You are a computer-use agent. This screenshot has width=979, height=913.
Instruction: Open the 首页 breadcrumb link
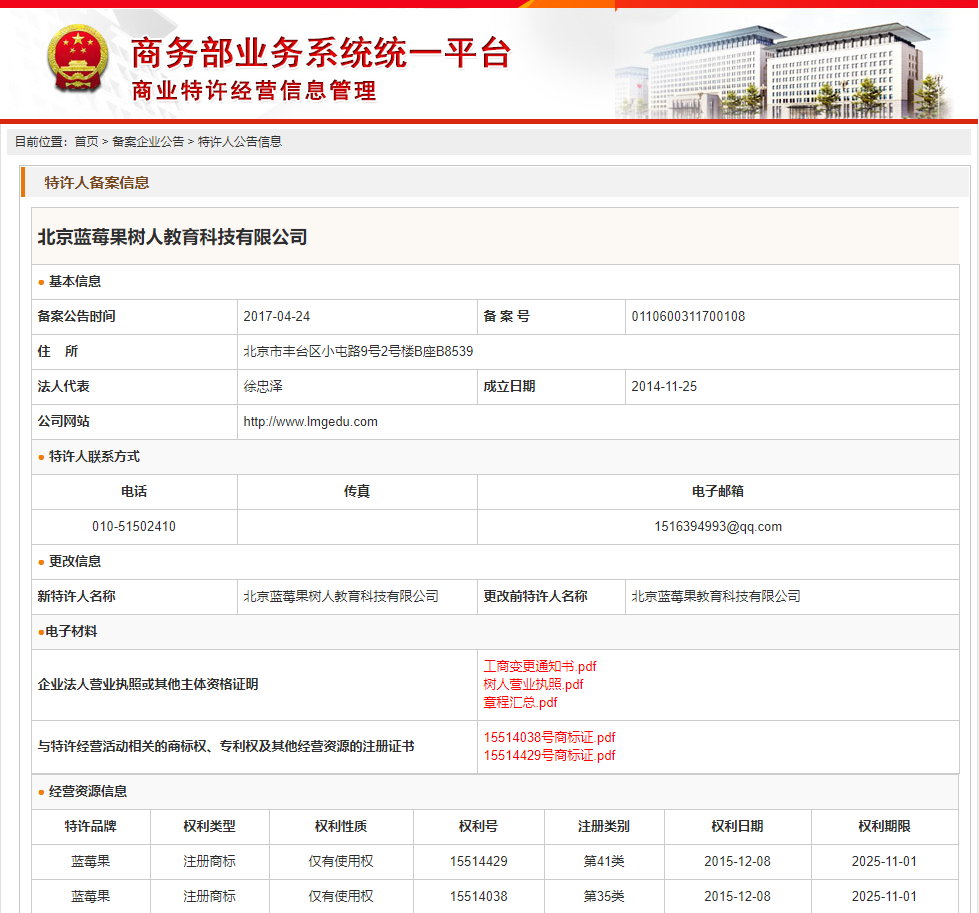click(86, 142)
